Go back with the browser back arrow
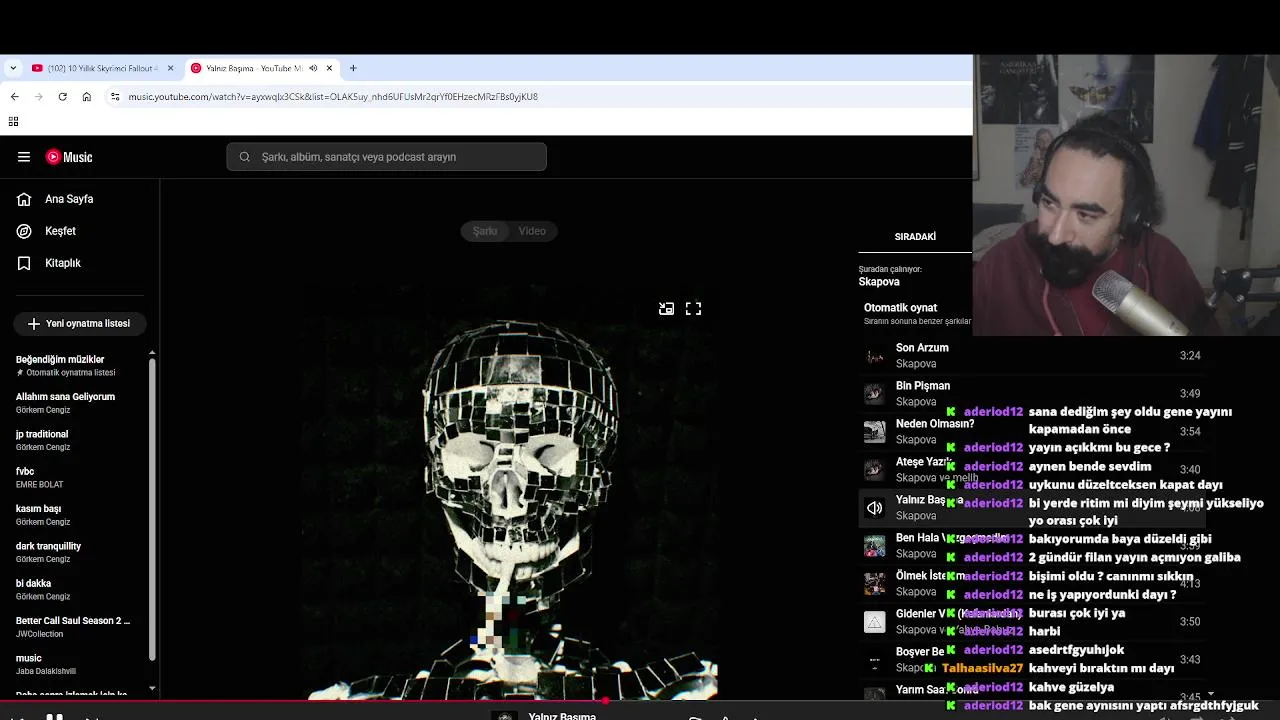This screenshot has height=720, width=1280. coord(14,97)
